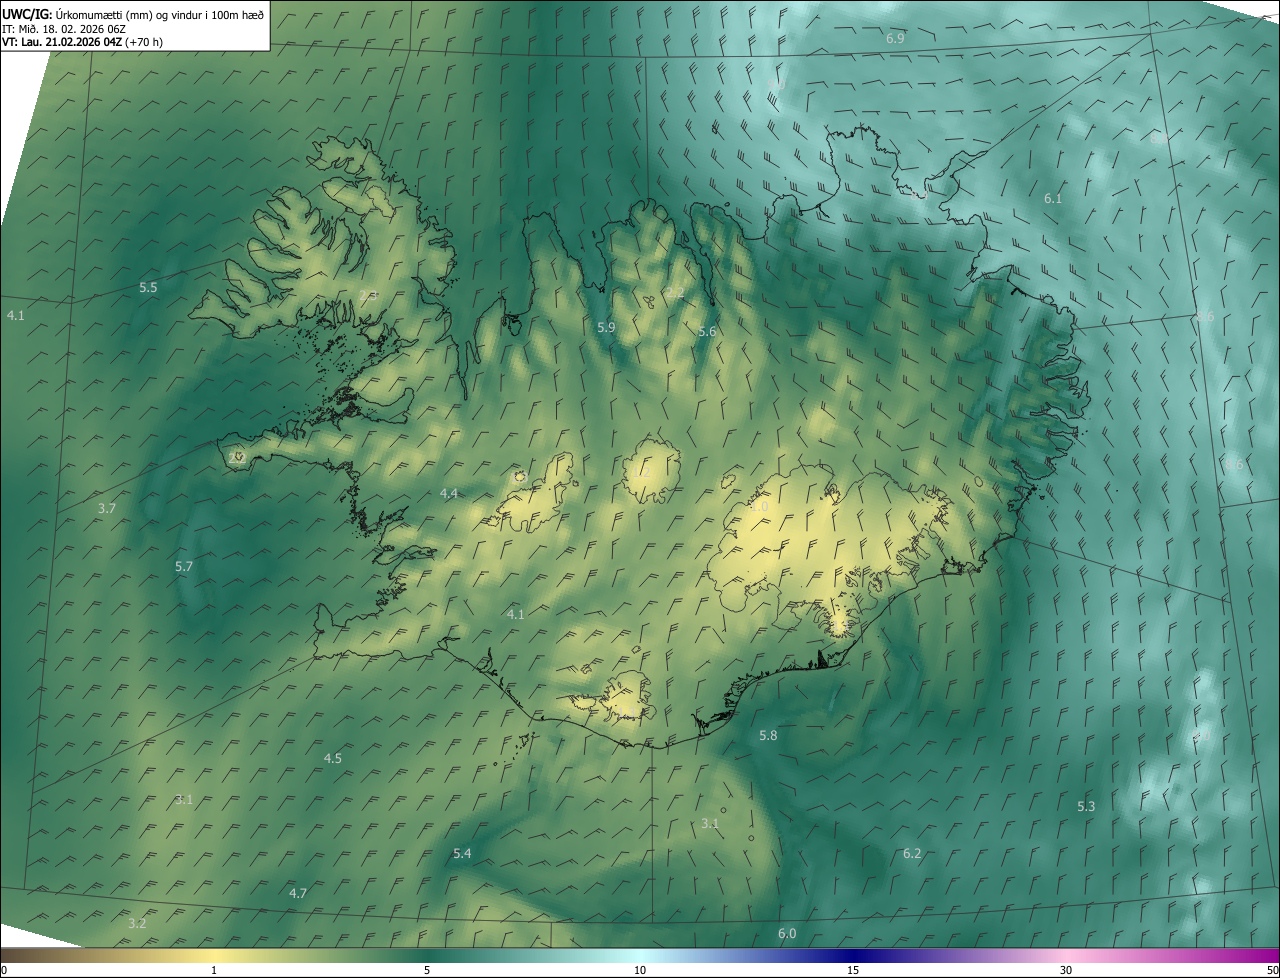Click the 5.9 value label in north Iceland
The height and width of the screenshot is (978, 1280).
[606, 328]
